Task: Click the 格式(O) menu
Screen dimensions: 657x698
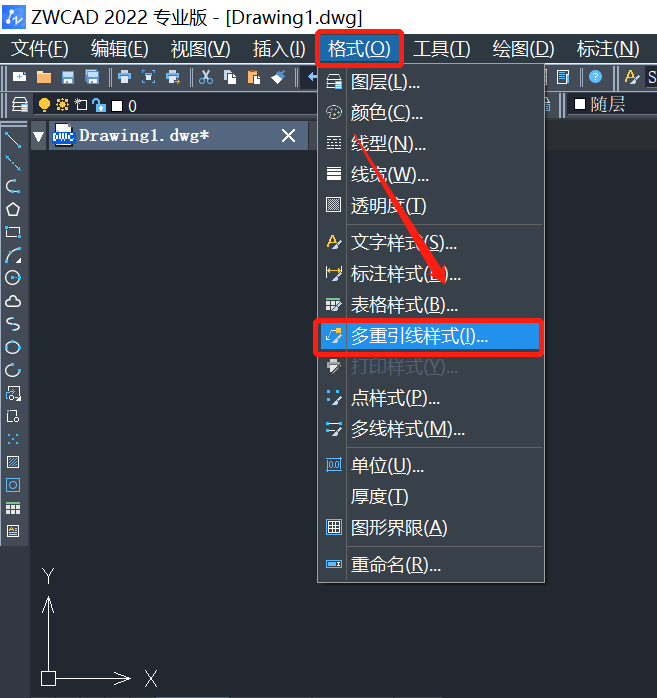Action: pos(359,49)
